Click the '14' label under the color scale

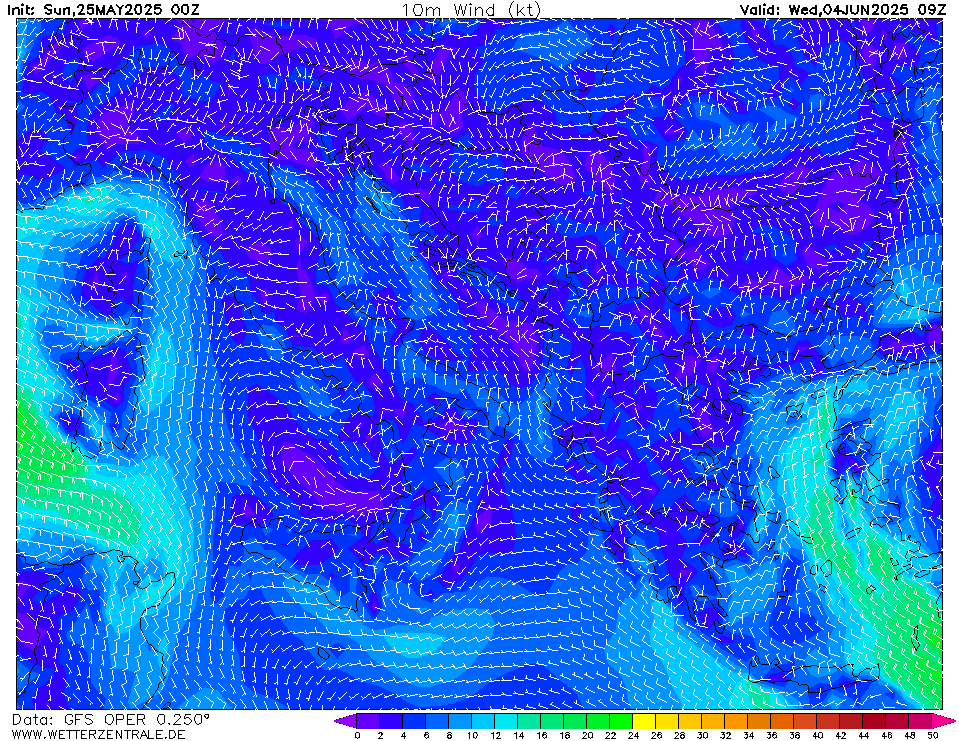pyautogui.click(x=518, y=735)
